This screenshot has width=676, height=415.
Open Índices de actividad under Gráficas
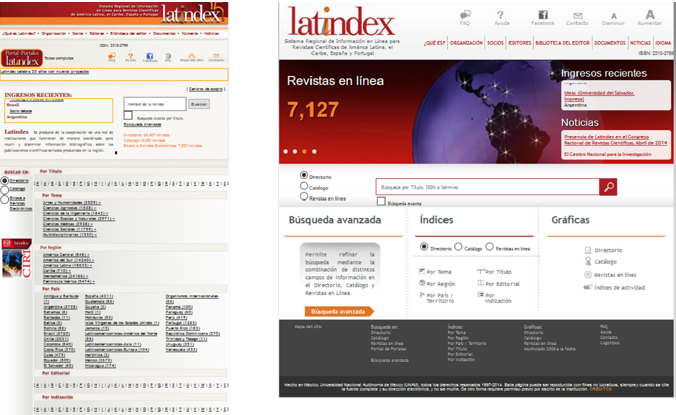click(x=614, y=287)
